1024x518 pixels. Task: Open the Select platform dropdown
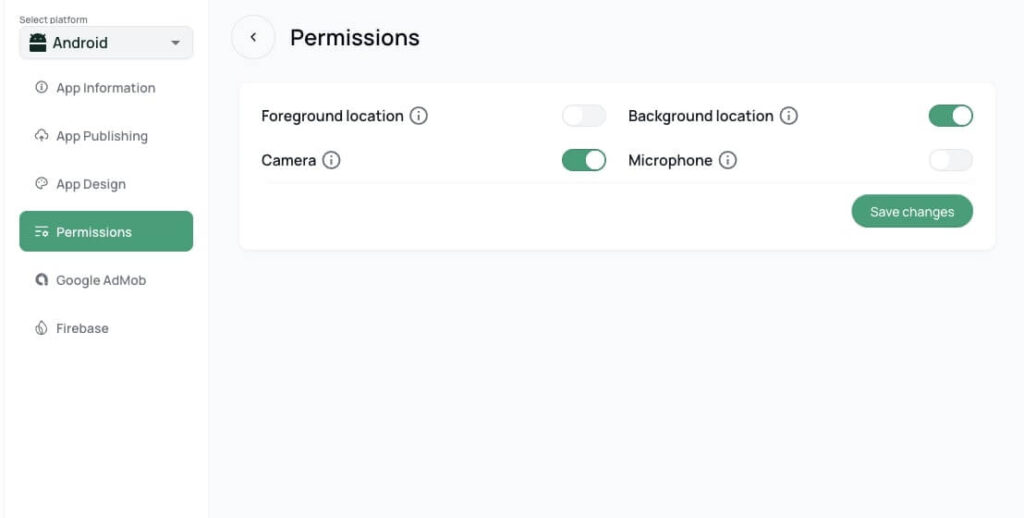[x=105, y=43]
